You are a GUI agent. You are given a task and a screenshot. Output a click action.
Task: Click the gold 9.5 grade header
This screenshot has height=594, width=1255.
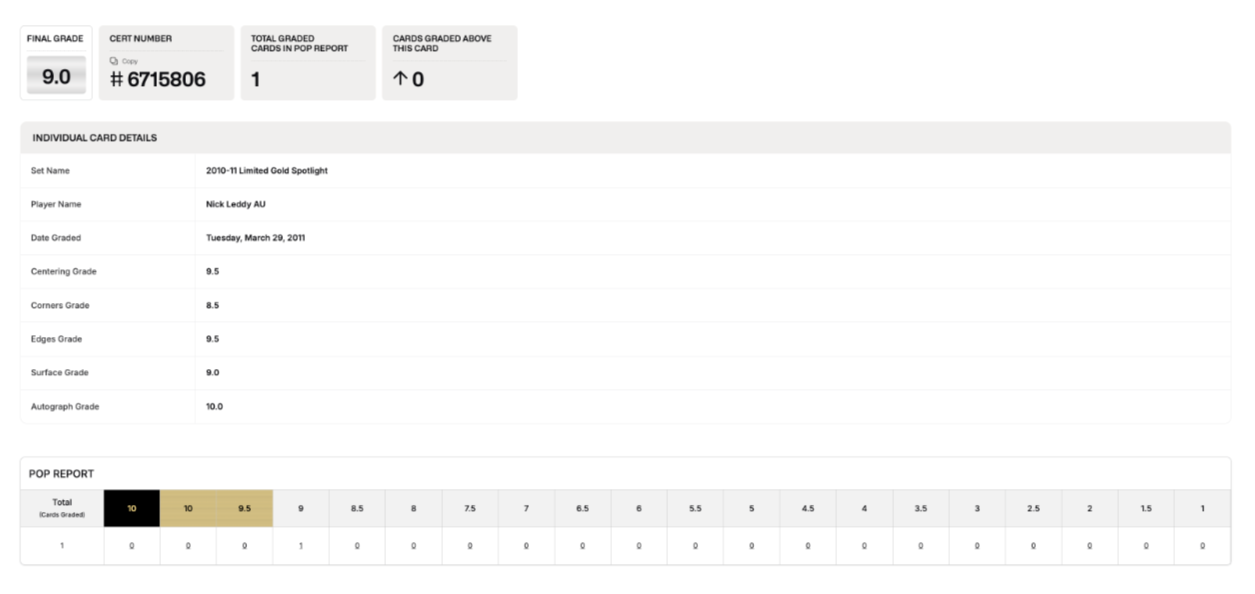click(244, 508)
